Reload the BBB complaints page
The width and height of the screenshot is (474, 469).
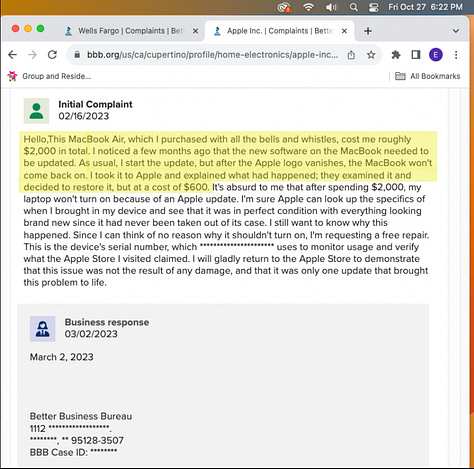[x=52, y=55]
